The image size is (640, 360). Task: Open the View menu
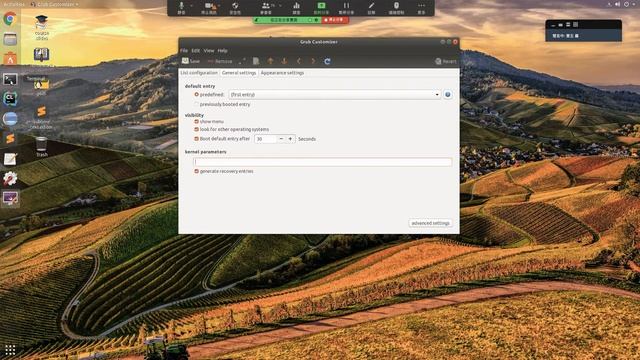(x=209, y=51)
